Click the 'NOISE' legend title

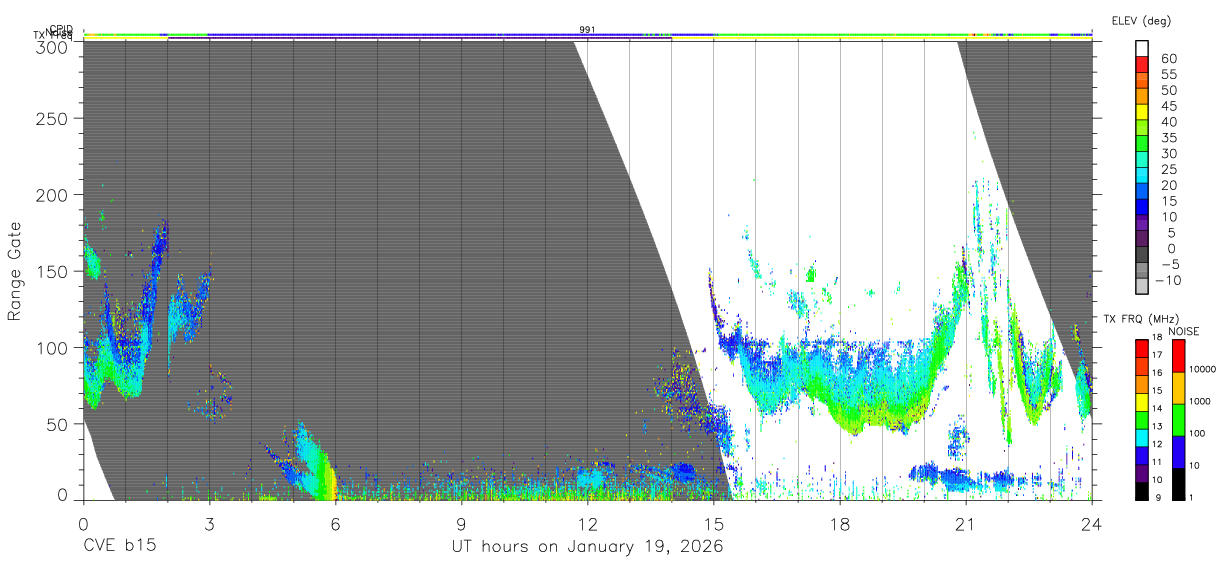1184,331
